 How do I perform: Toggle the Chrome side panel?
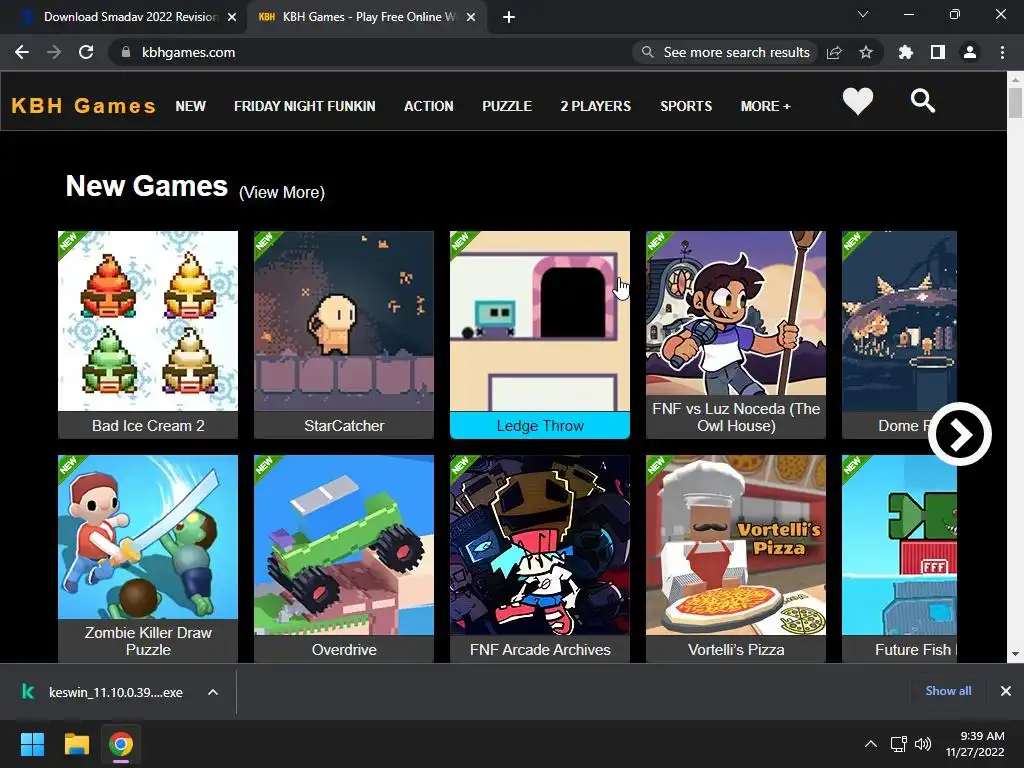pos(938,52)
